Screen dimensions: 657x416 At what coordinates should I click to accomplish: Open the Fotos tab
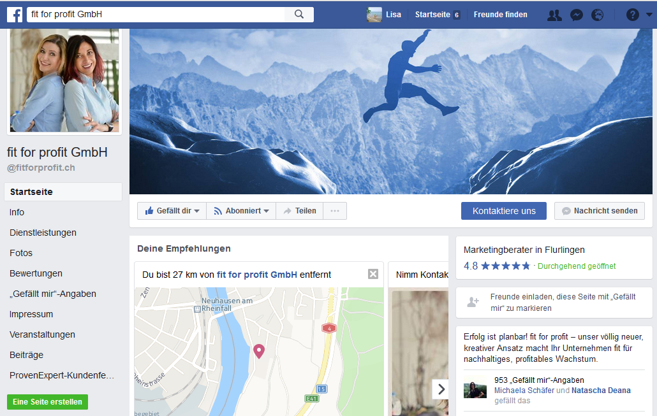tap(21, 253)
